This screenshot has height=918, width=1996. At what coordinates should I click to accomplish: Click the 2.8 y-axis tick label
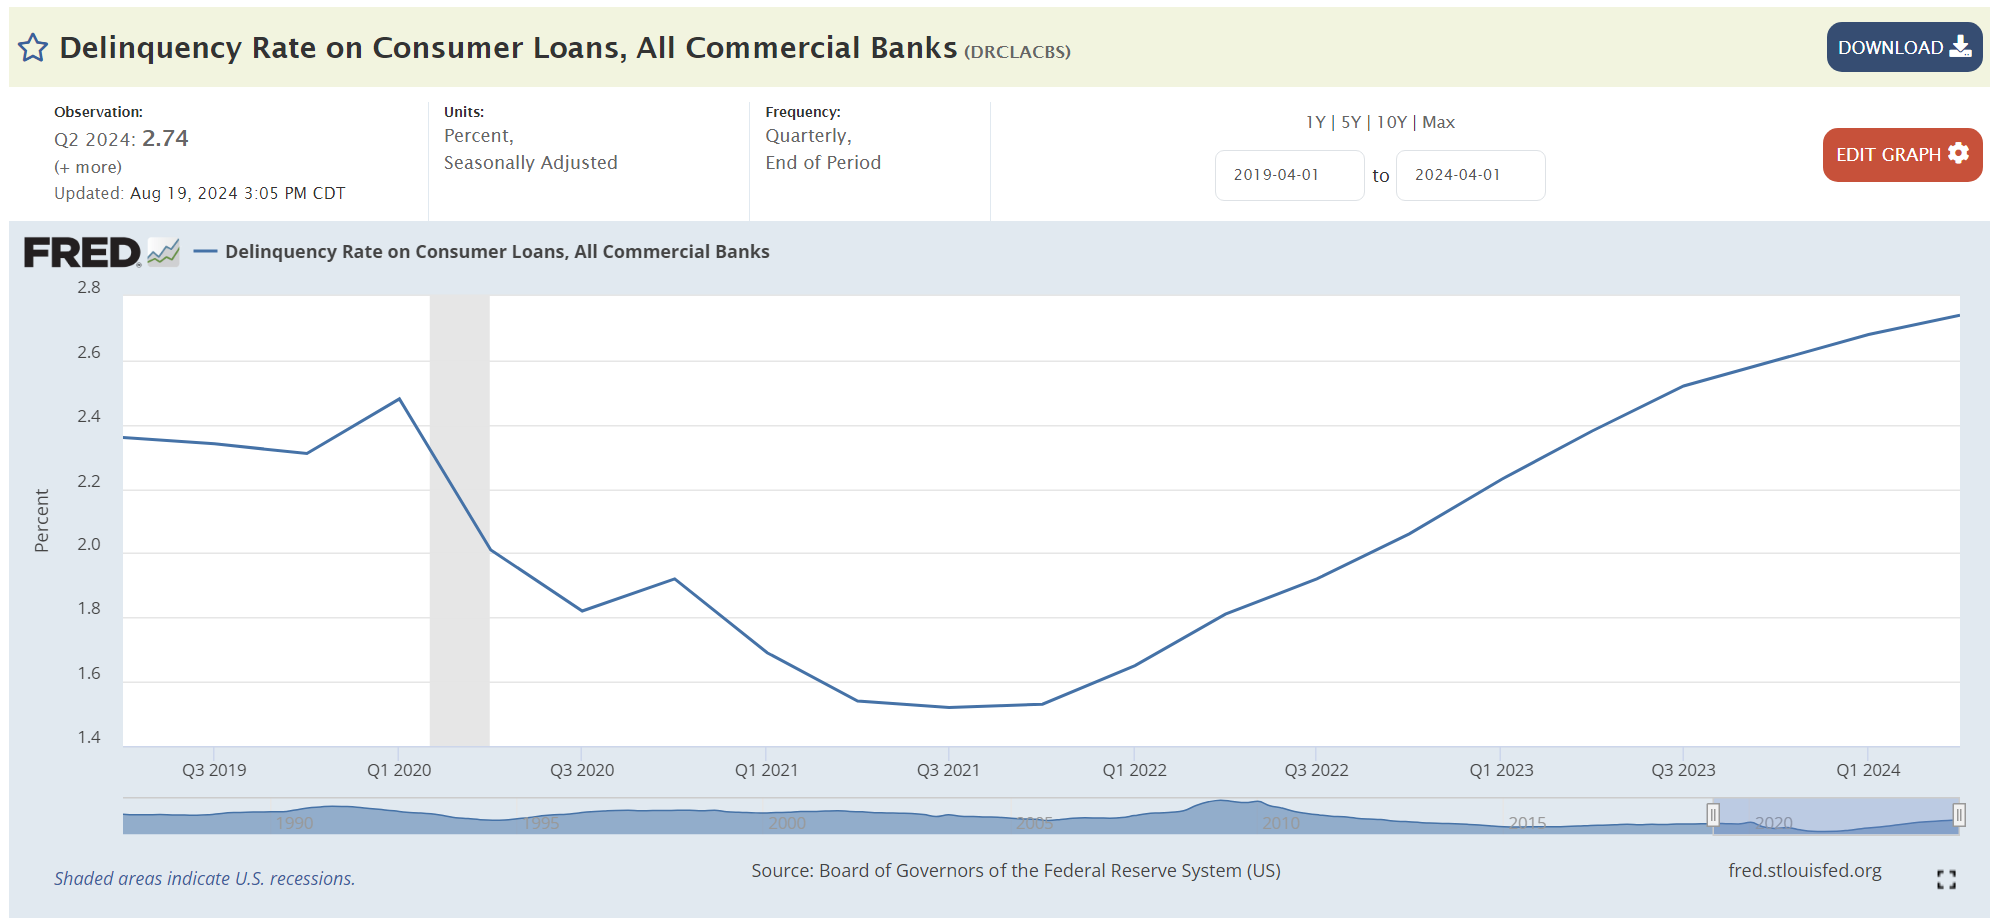(89, 288)
